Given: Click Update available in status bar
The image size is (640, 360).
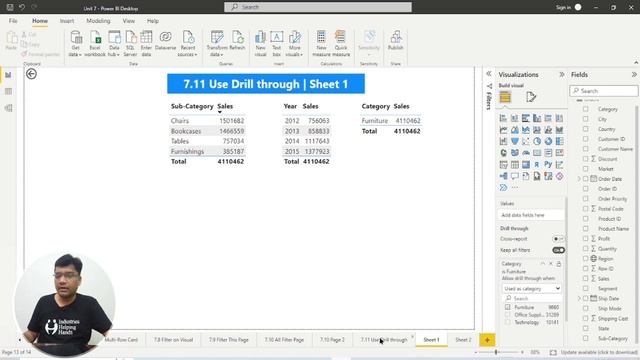Looking at the screenshot, I should 599,352.
